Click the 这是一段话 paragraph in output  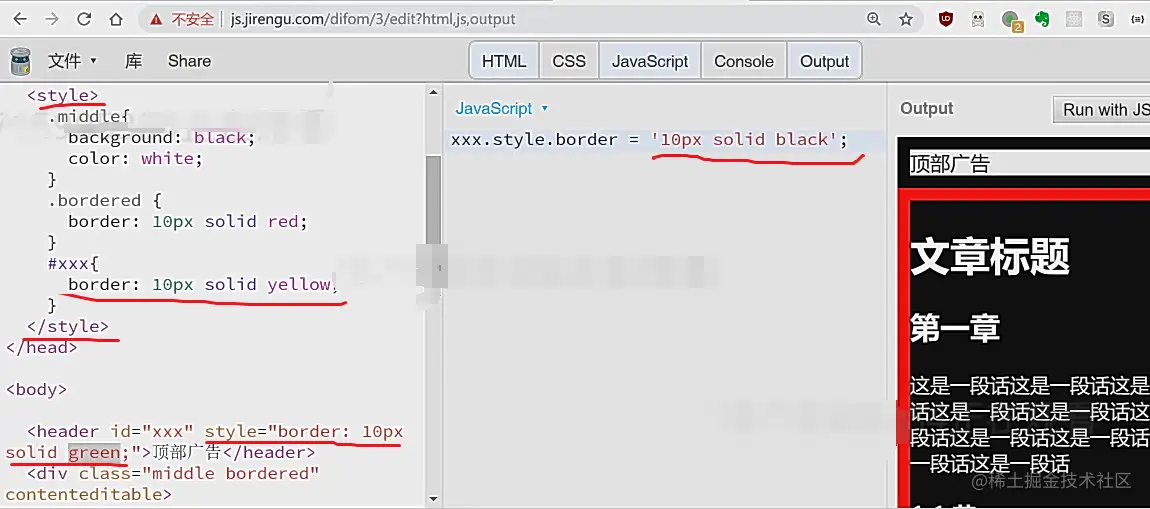coord(1029,424)
